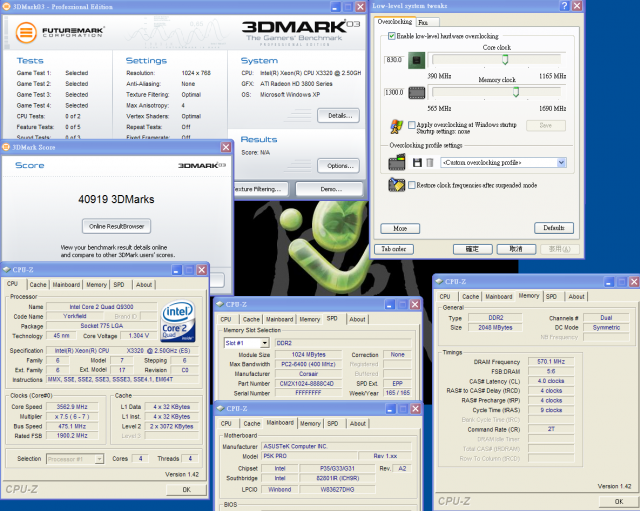The height and width of the screenshot is (511, 640).
Task: Open Mainboard tab in CPU-Z CPU window
Action: pos(66,284)
